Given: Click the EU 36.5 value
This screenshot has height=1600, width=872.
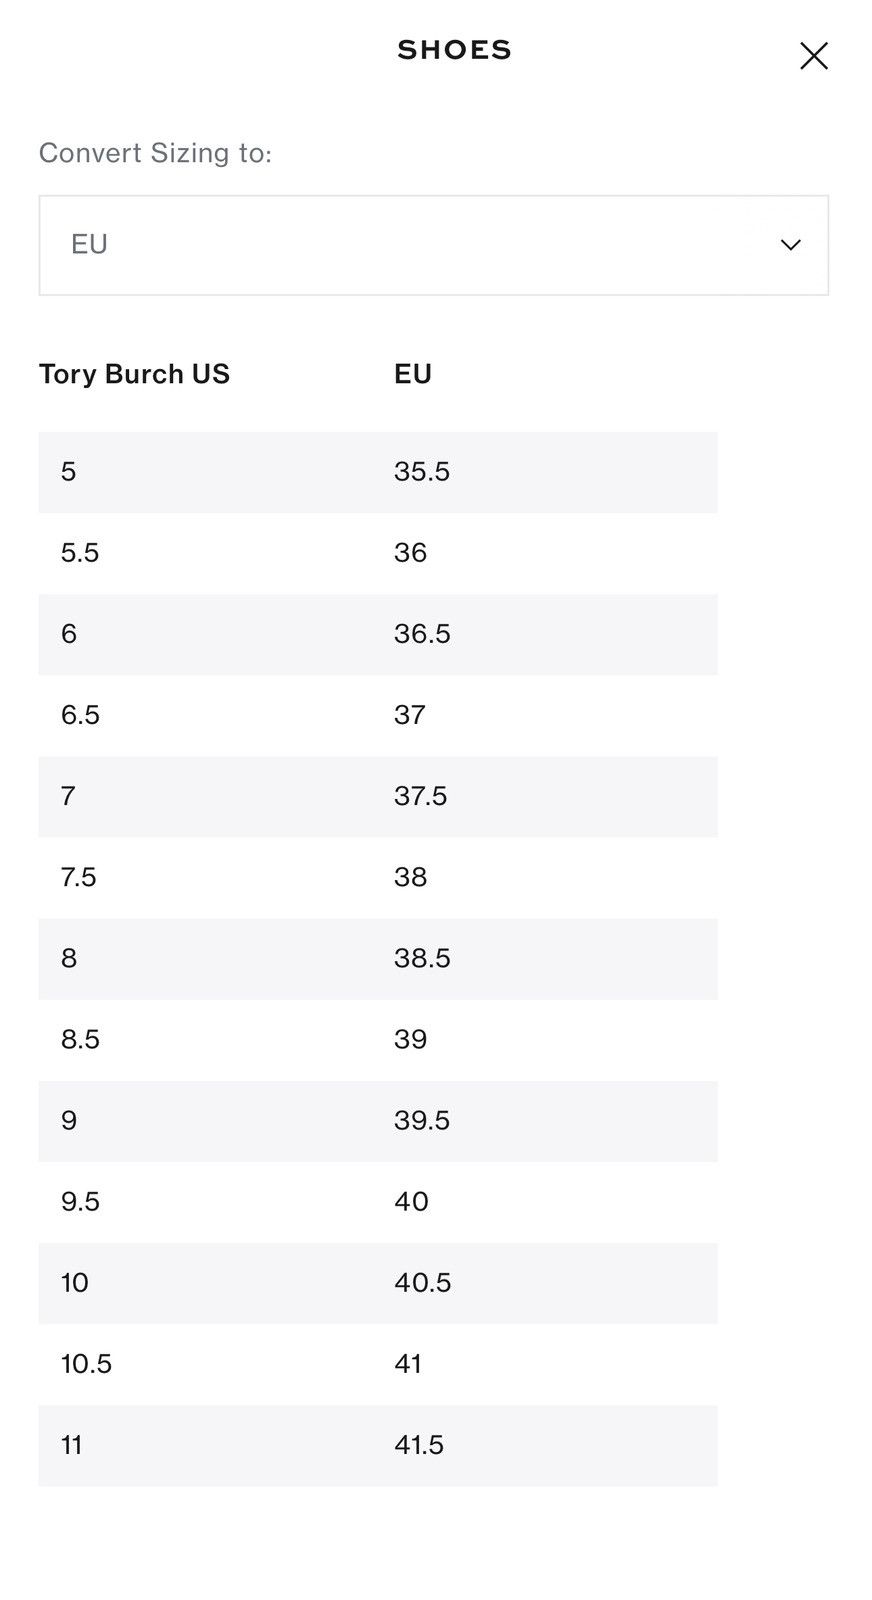Looking at the screenshot, I should coord(422,634).
